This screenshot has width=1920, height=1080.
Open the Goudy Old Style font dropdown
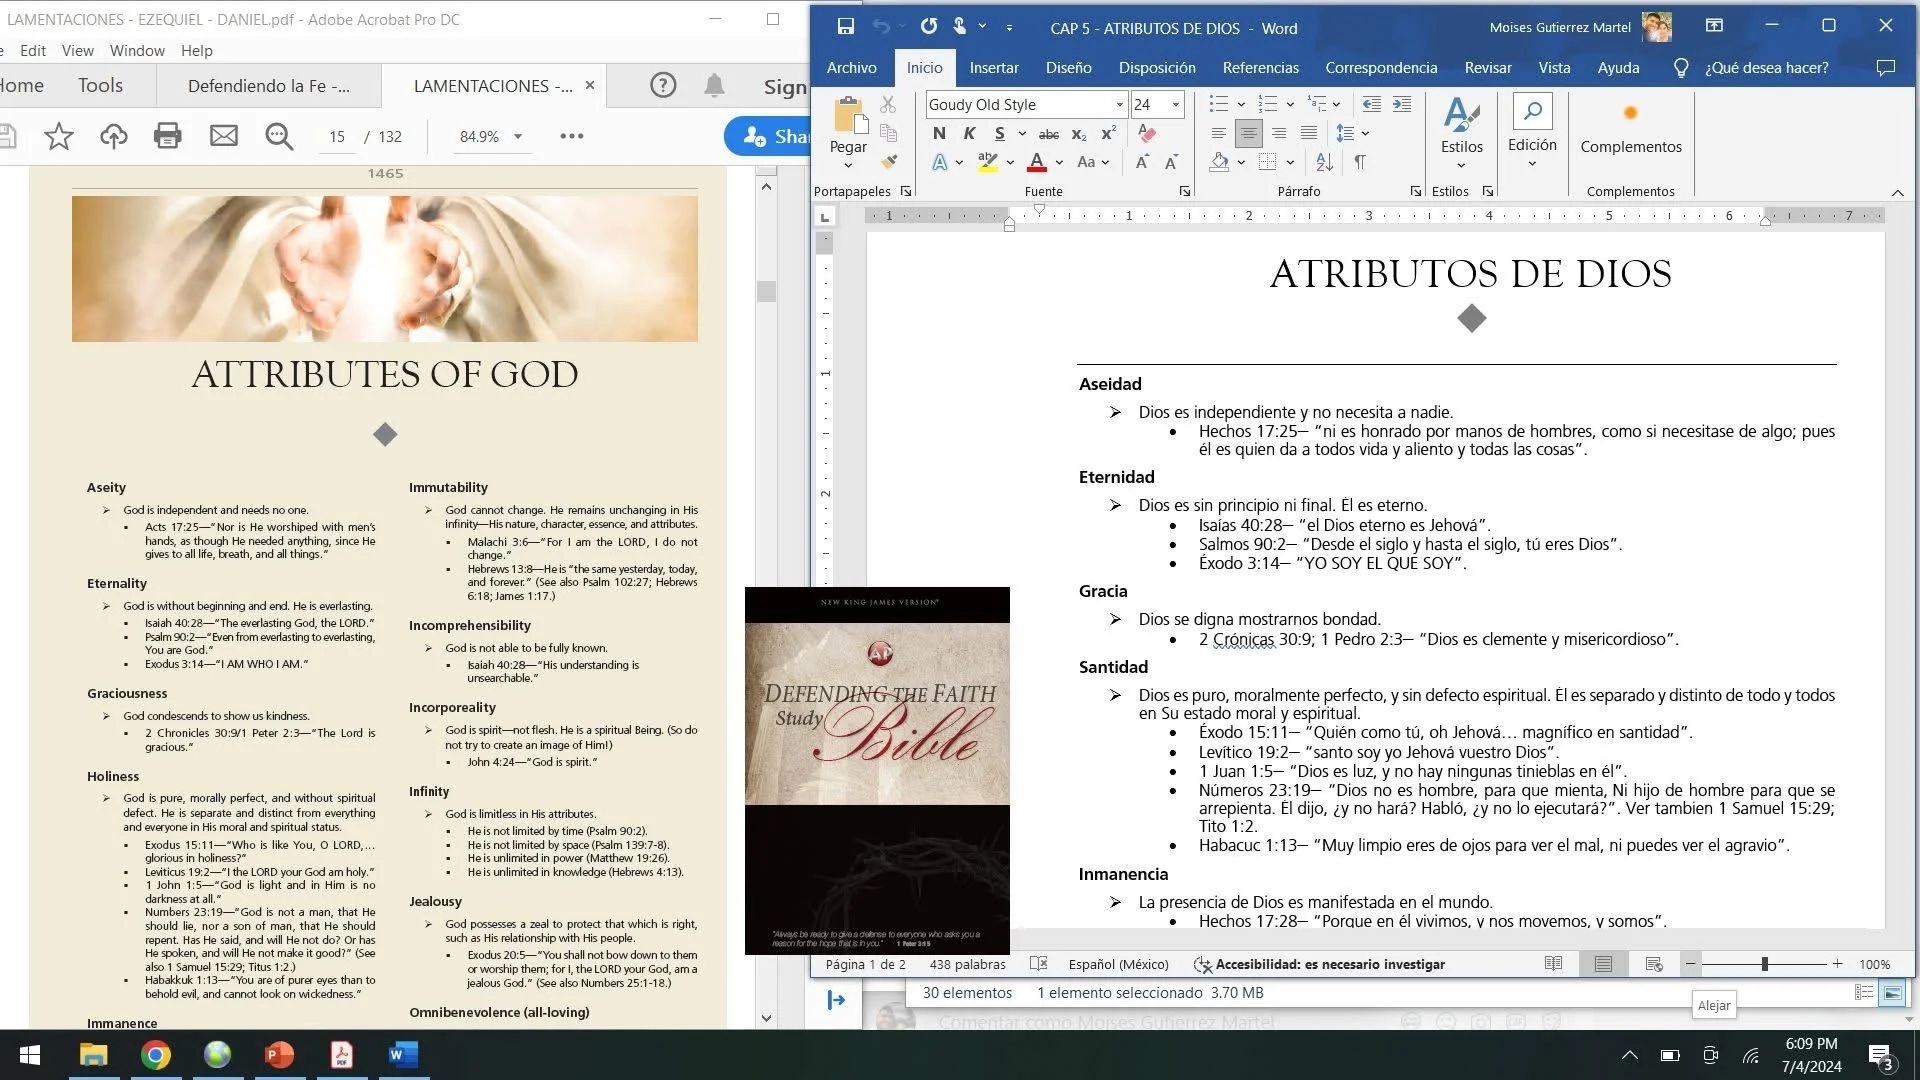pos(1119,104)
